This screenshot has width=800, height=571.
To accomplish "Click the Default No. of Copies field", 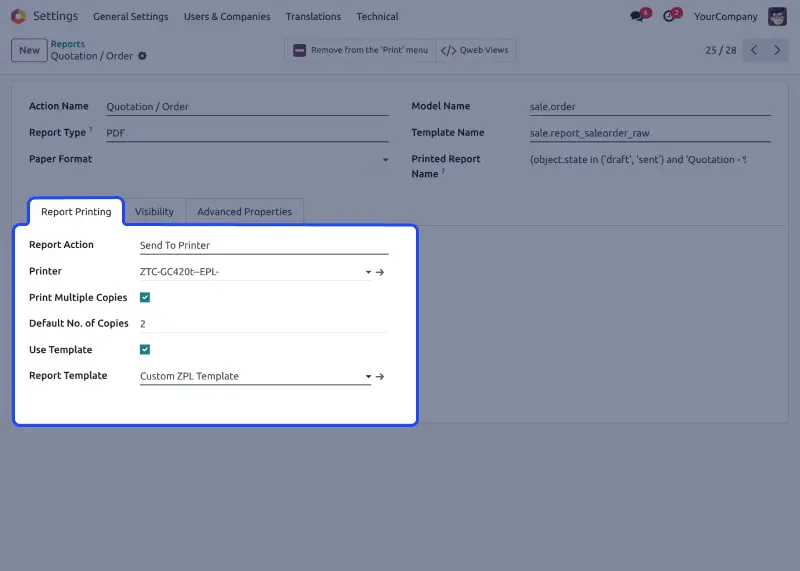I will point(264,324).
